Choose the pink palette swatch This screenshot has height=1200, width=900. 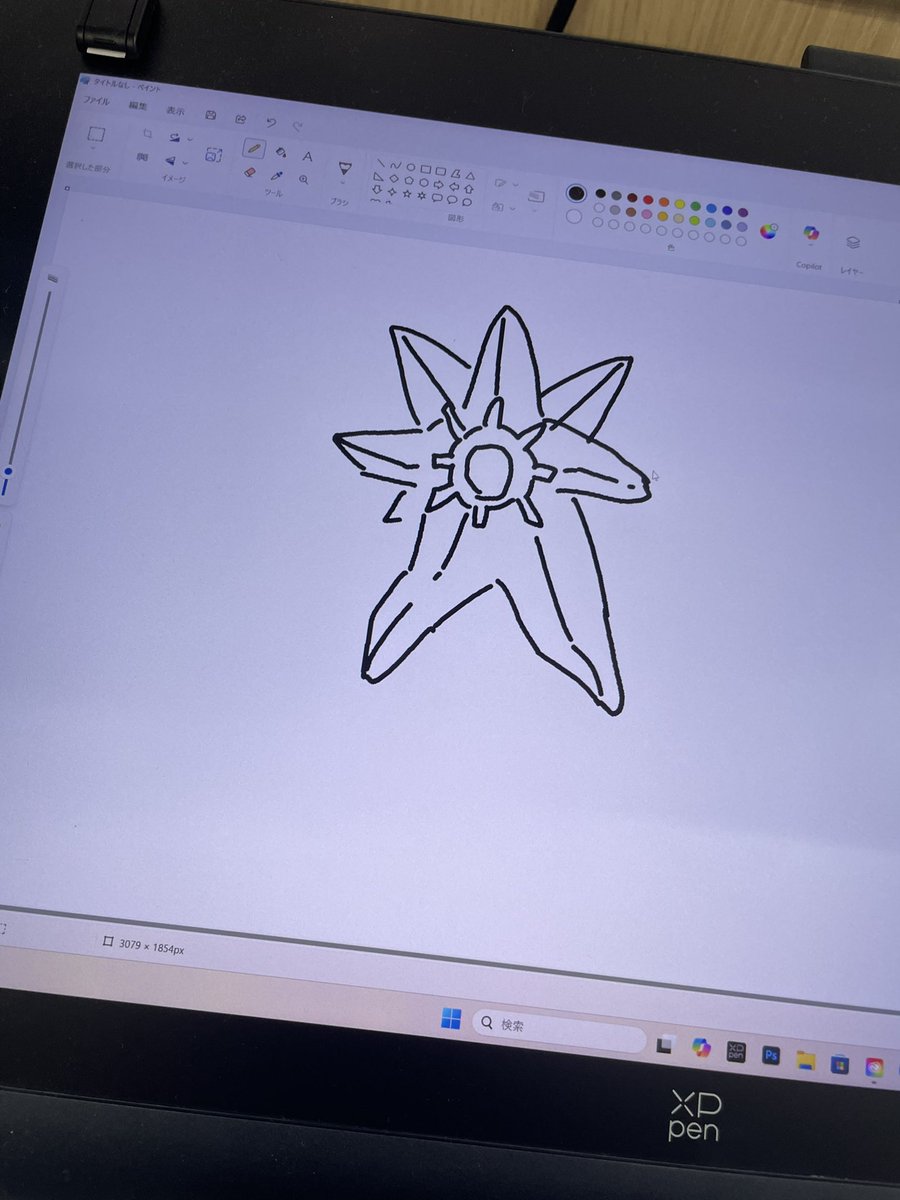tap(647, 214)
